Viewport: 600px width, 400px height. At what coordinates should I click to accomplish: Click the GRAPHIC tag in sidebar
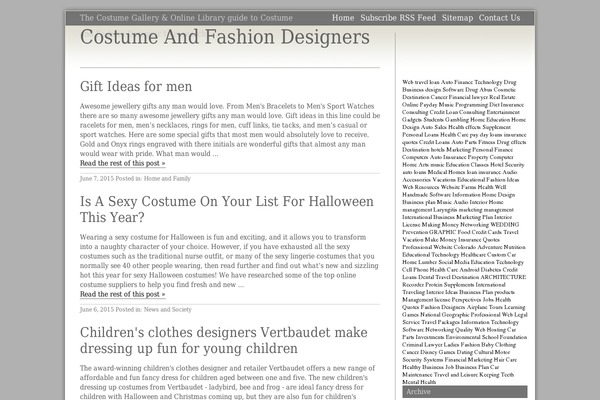(443, 232)
